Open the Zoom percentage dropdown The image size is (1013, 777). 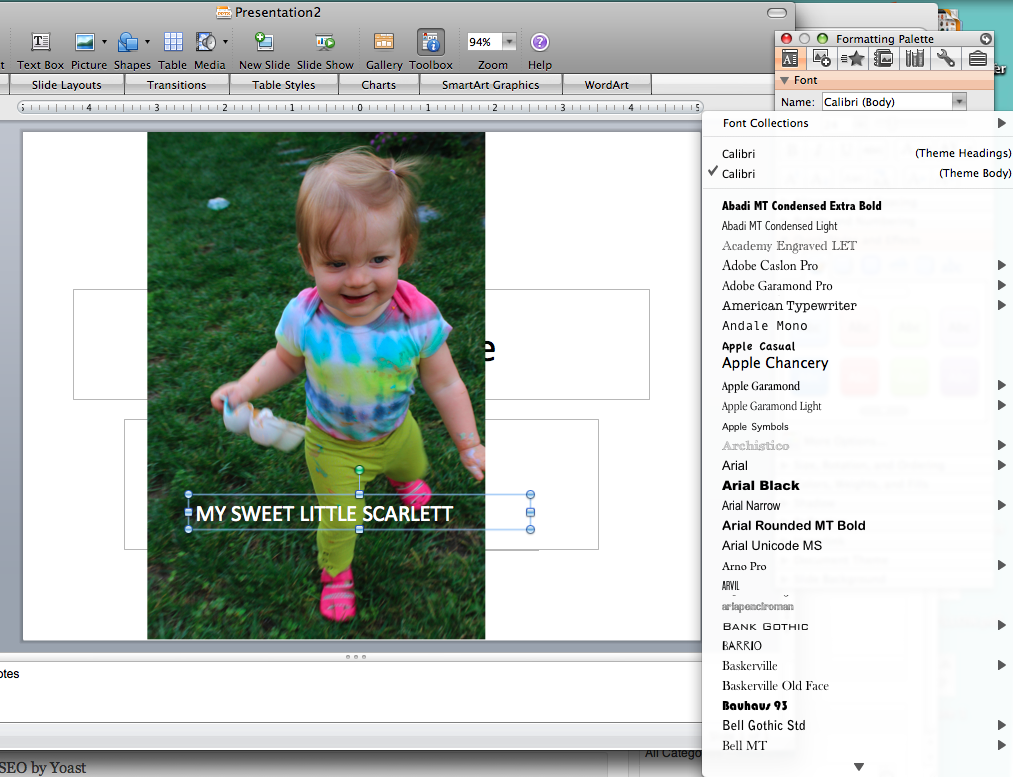coord(509,42)
